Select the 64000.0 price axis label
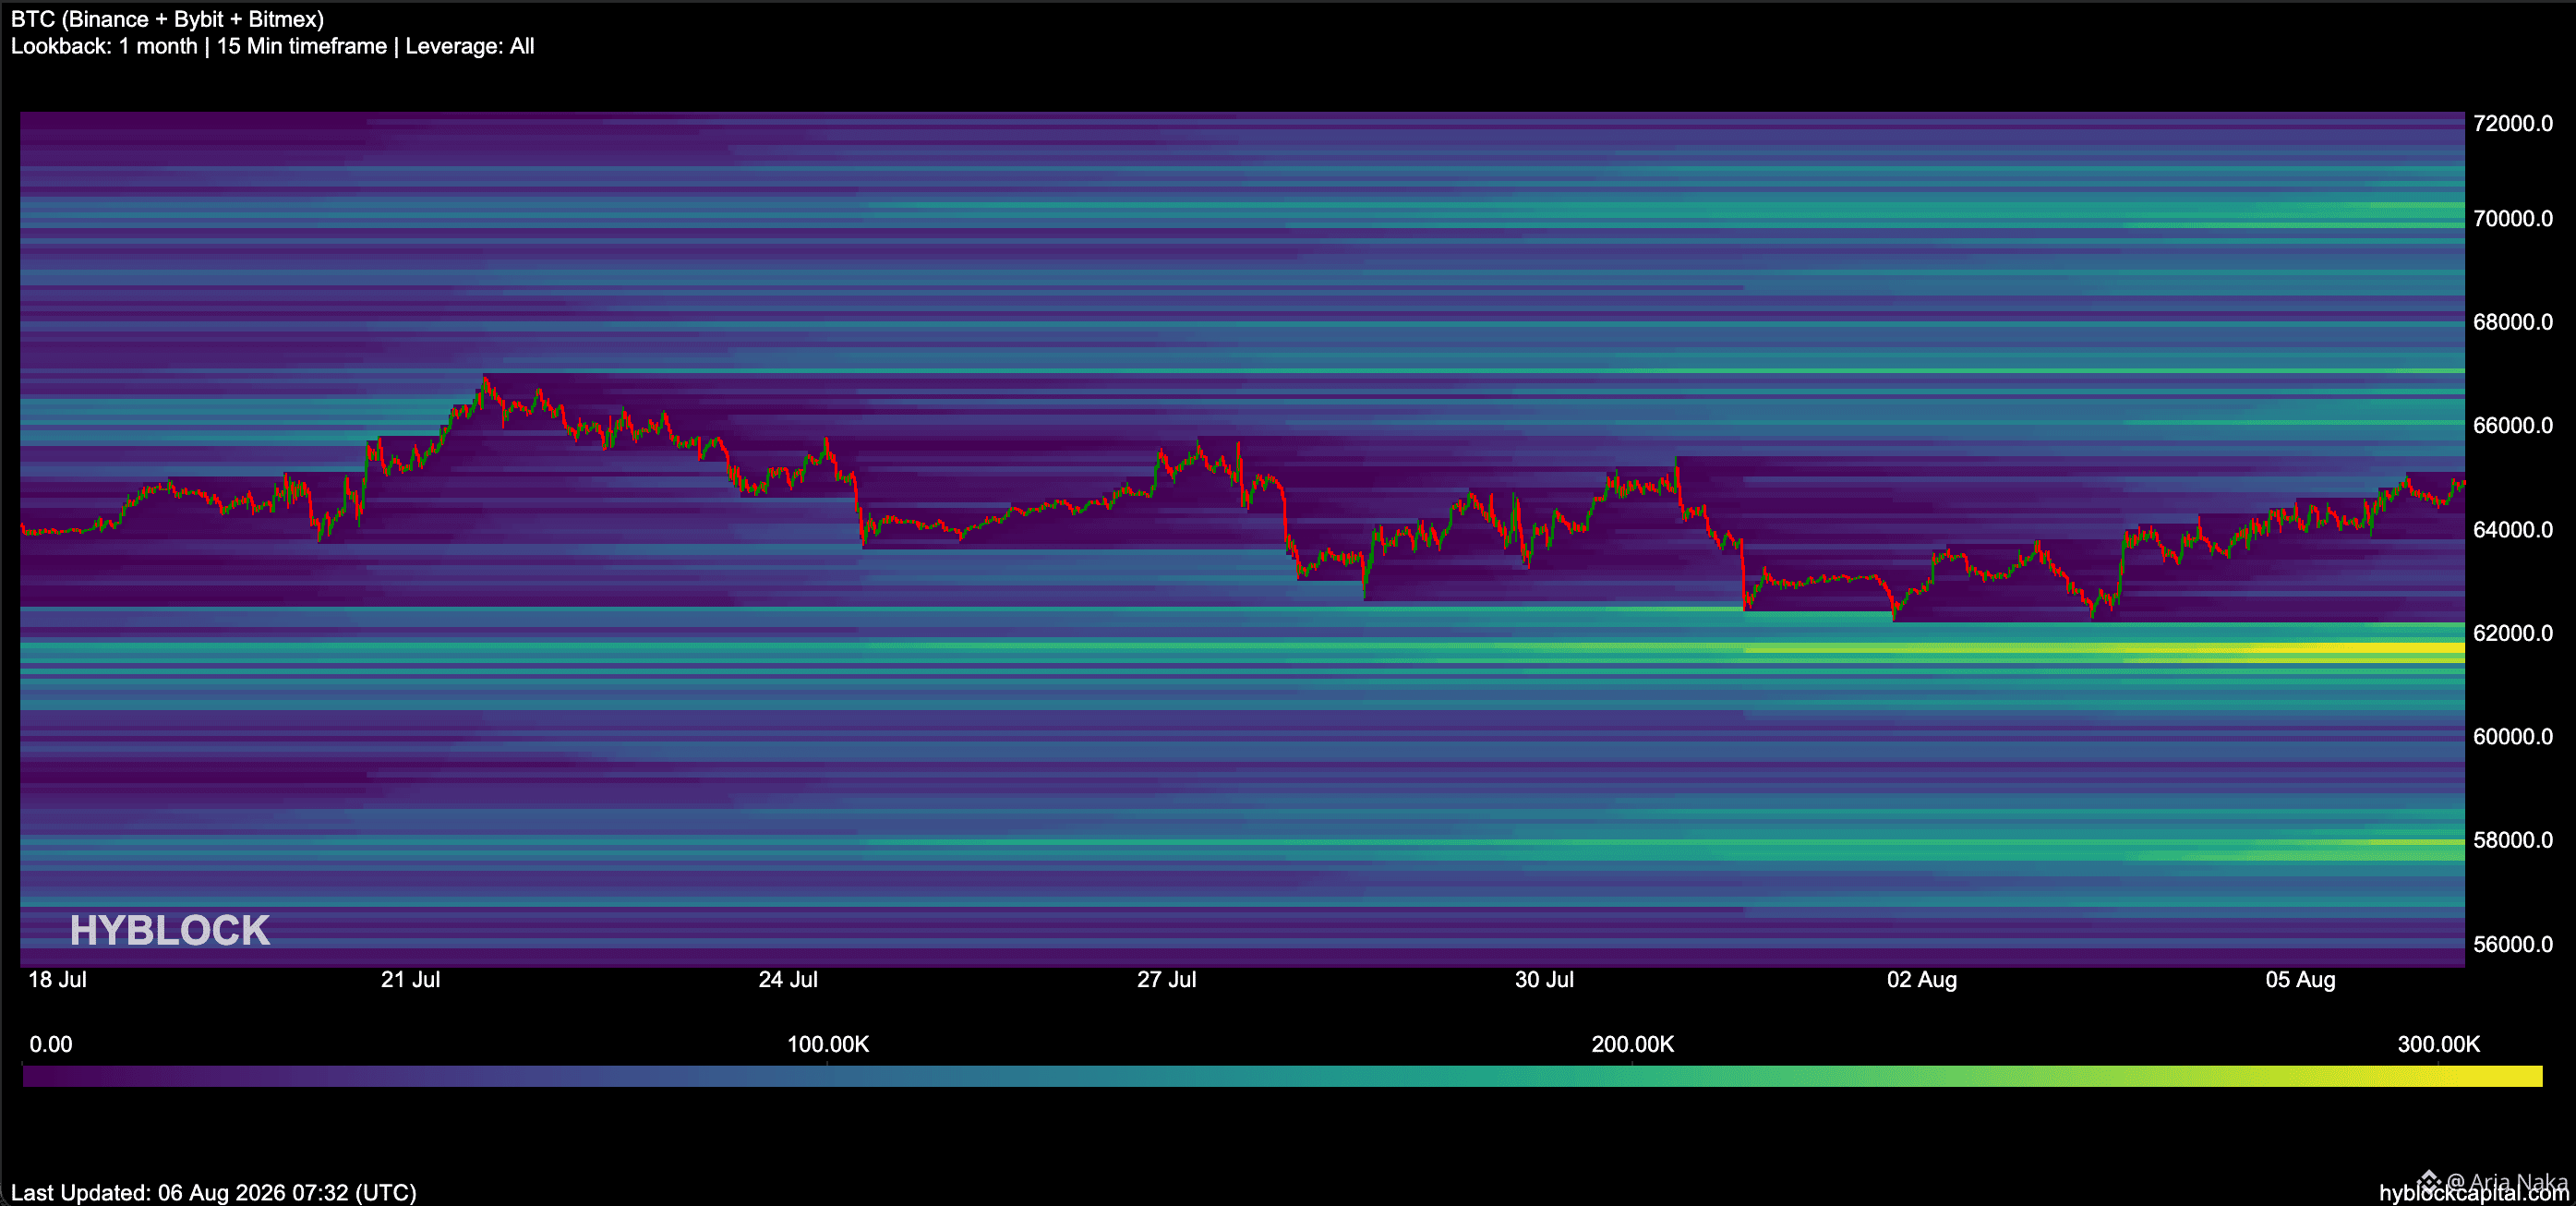This screenshot has height=1206, width=2576. tap(2512, 529)
